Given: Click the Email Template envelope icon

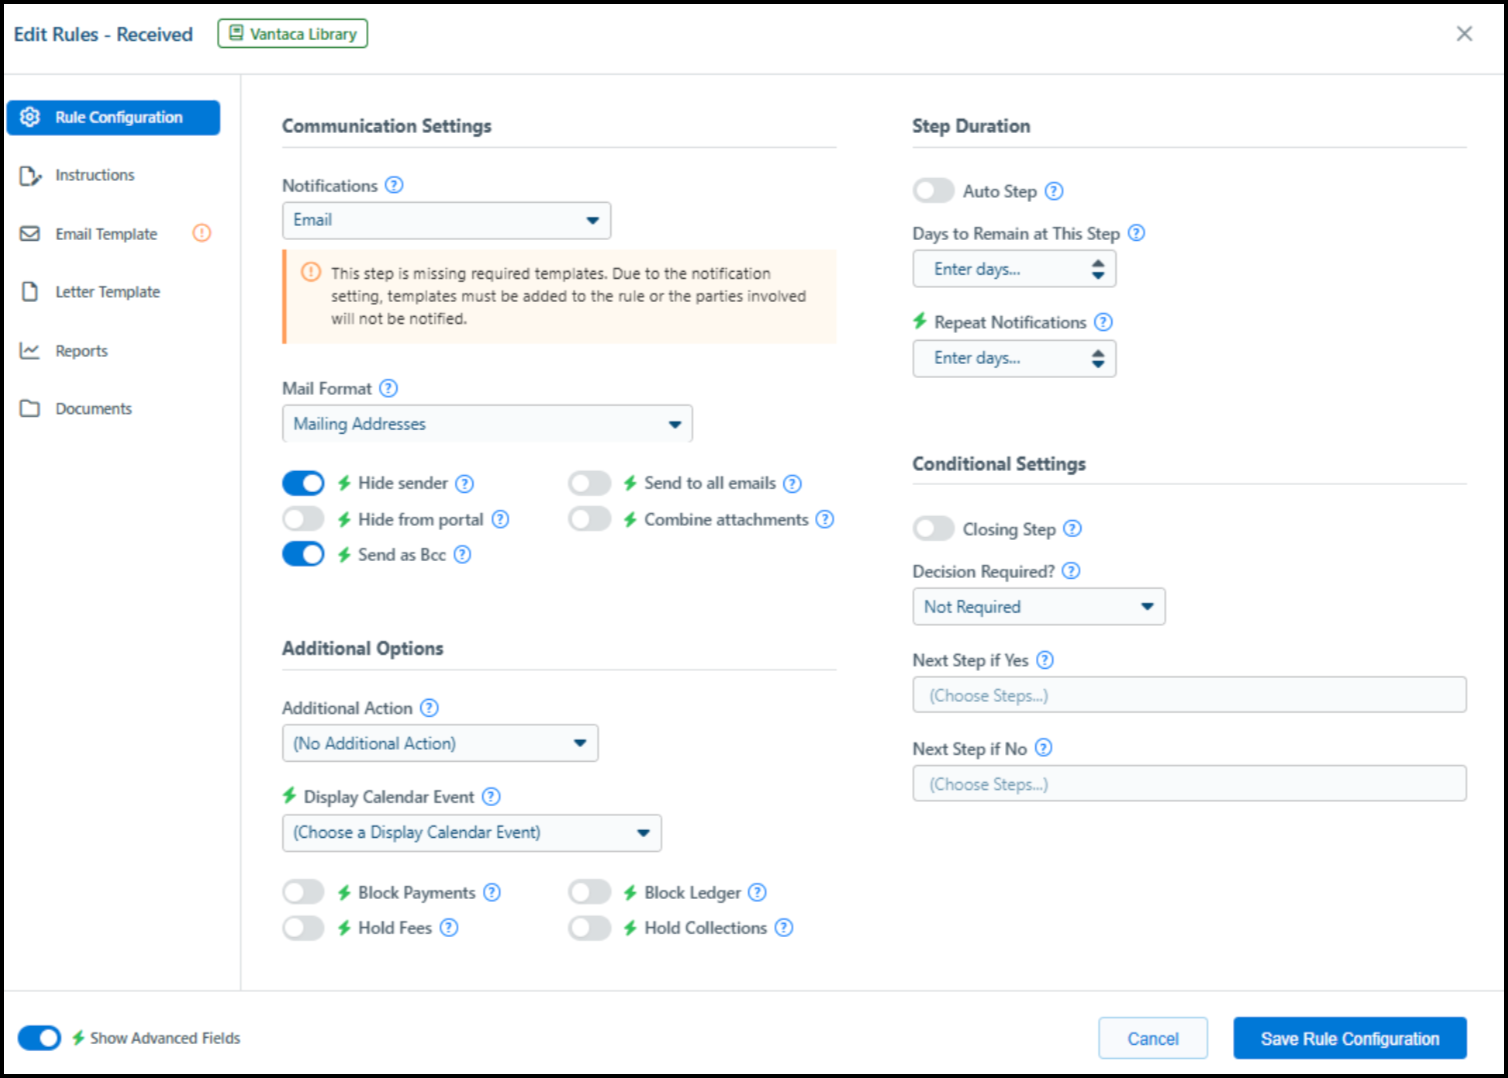Looking at the screenshot, I should (30, 233).
